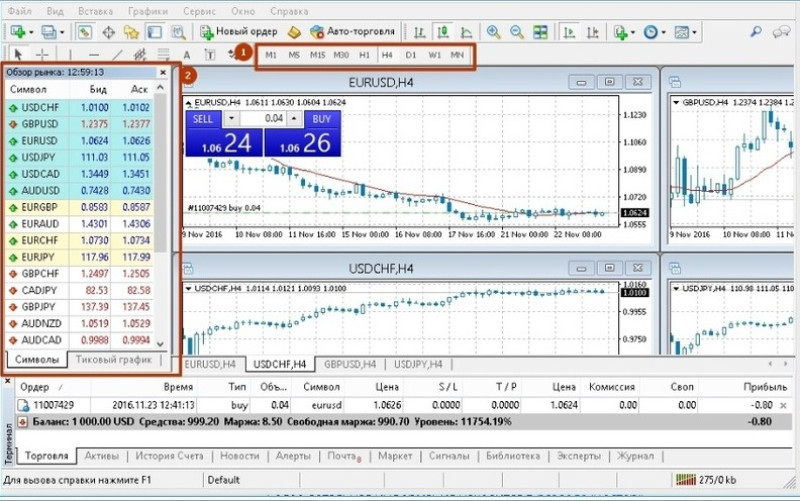Click the New Order (Новый ордер) button
This screenshot has width=800, height=501.
coord(238,32)
